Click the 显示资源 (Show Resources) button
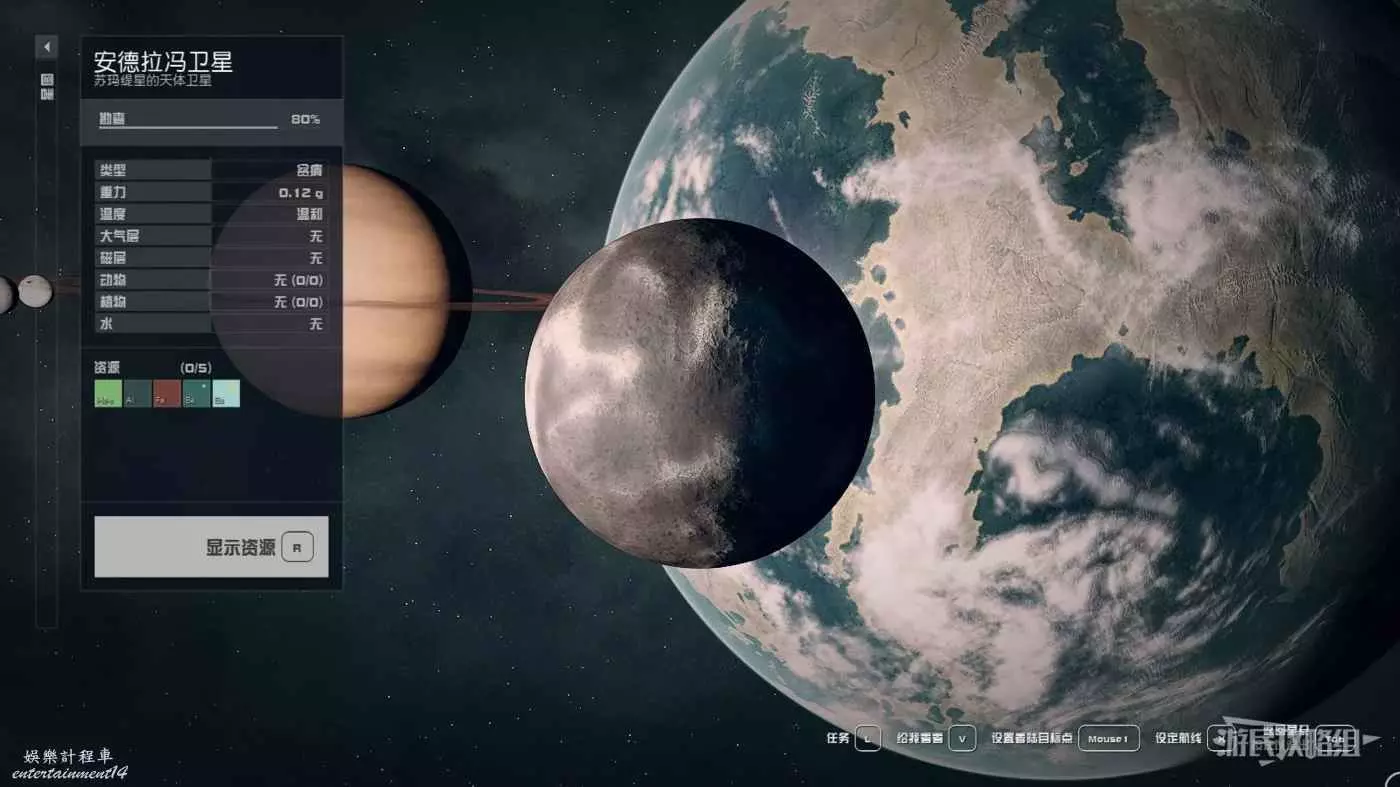1400x787 pixels. click(211, 547)
